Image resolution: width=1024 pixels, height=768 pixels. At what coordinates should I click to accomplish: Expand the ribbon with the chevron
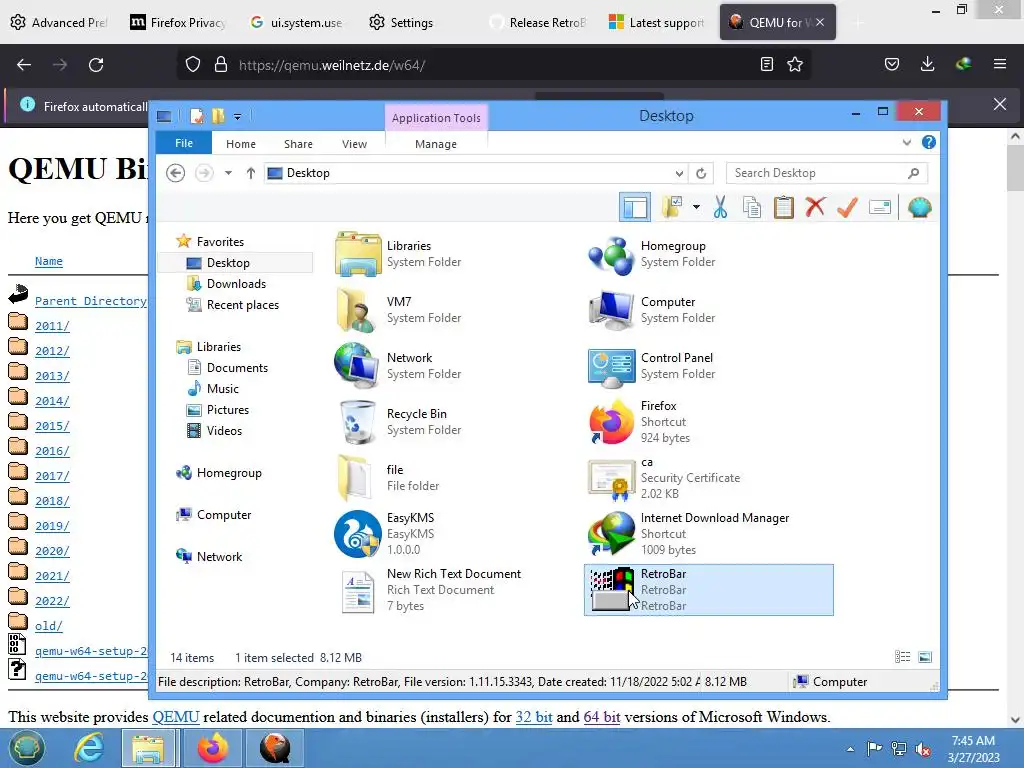pos(906,142)
